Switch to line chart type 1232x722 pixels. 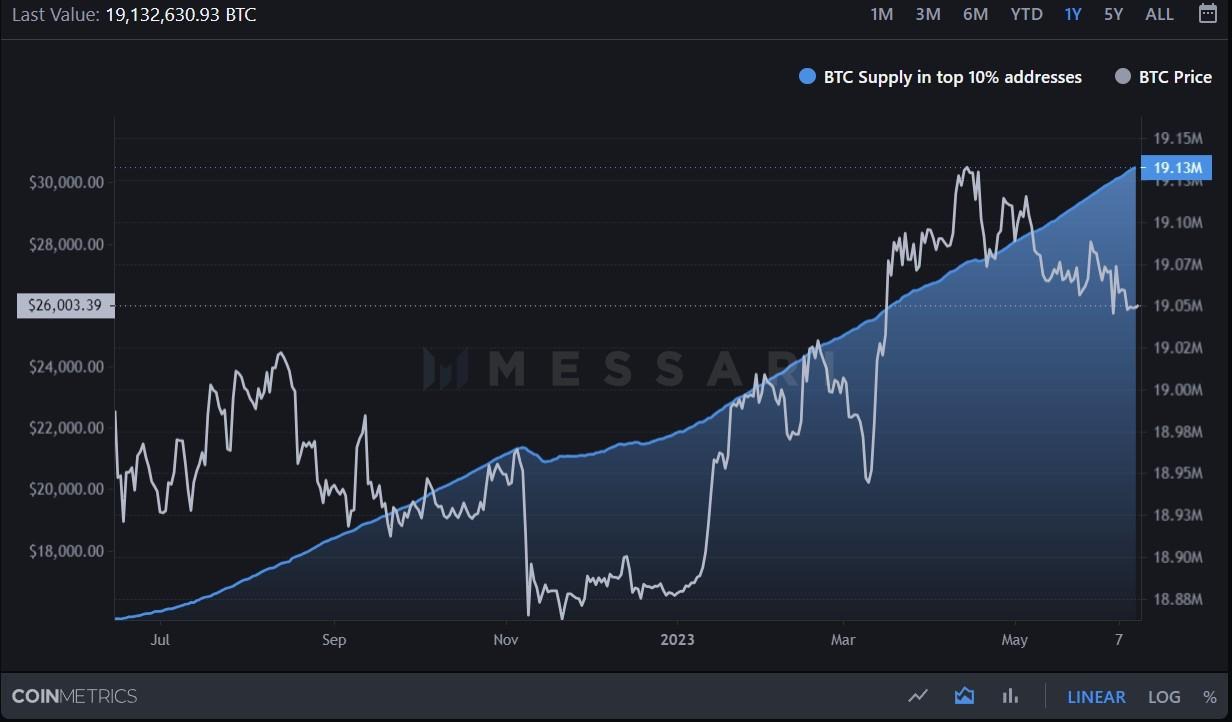click(x=918, y=696)
